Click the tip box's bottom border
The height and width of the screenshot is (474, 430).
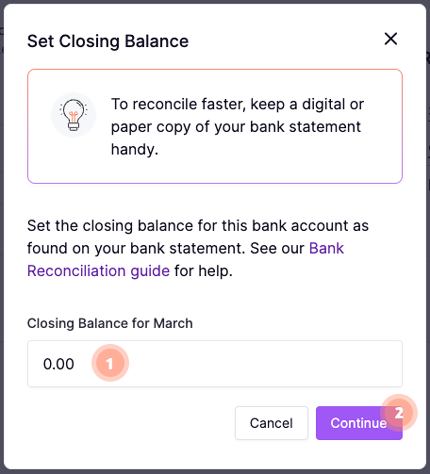215,183
